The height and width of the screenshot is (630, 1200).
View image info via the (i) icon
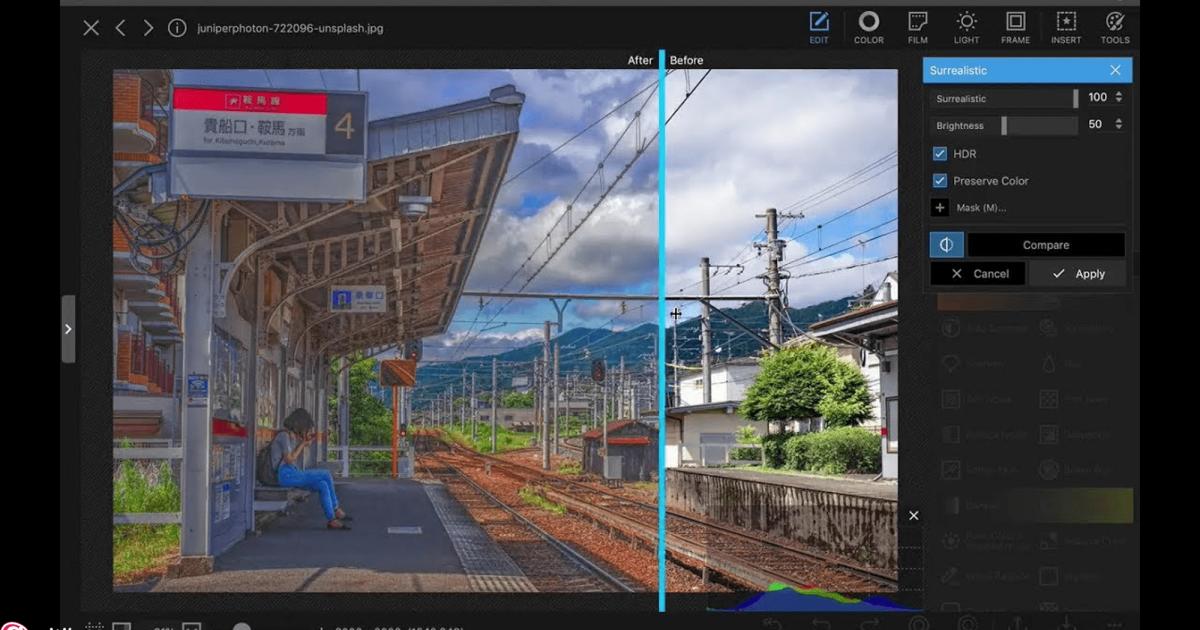(177, 28)
